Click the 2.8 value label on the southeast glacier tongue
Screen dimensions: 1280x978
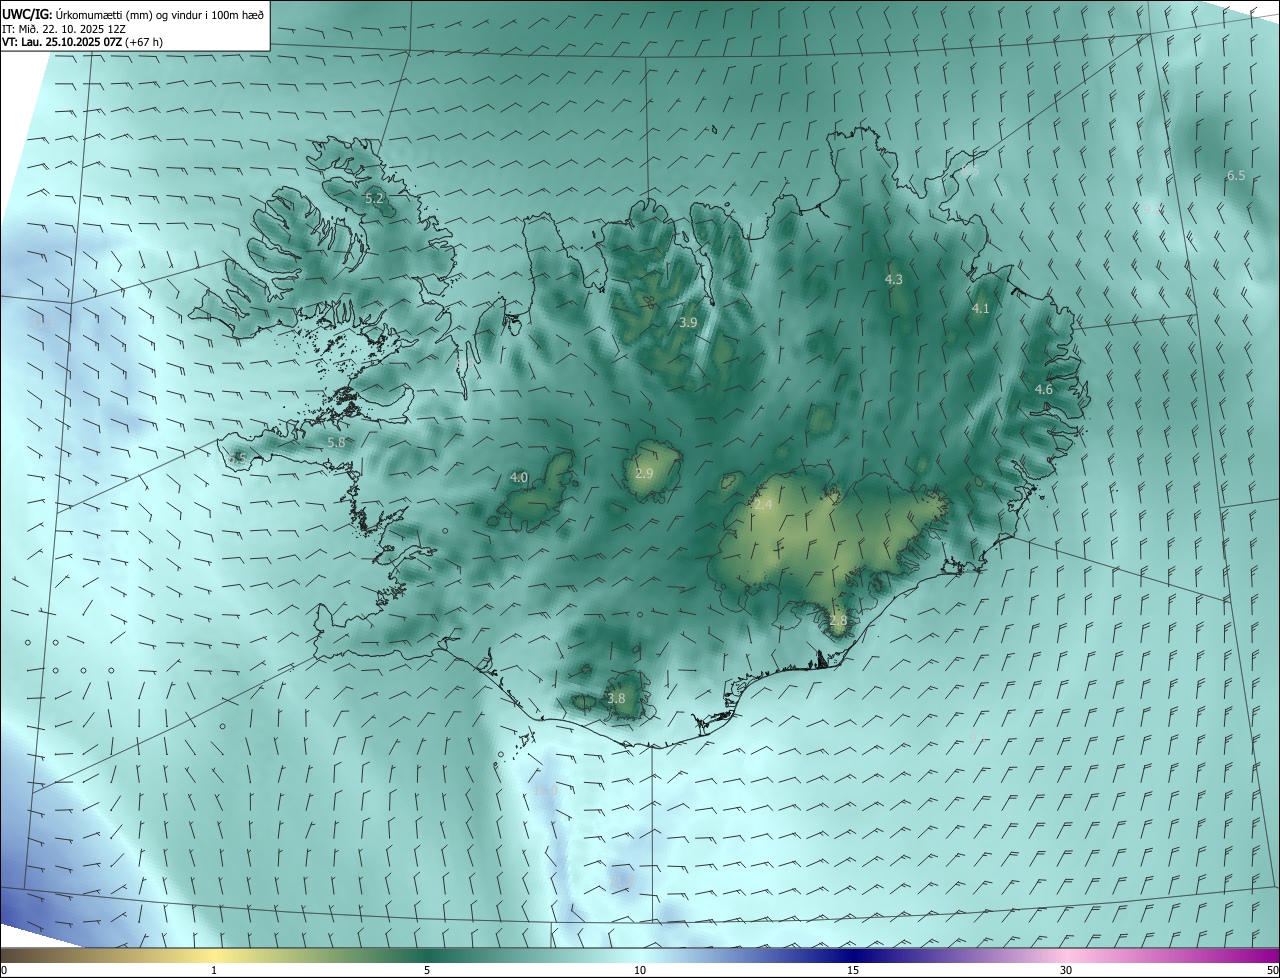tap(838, 621)
